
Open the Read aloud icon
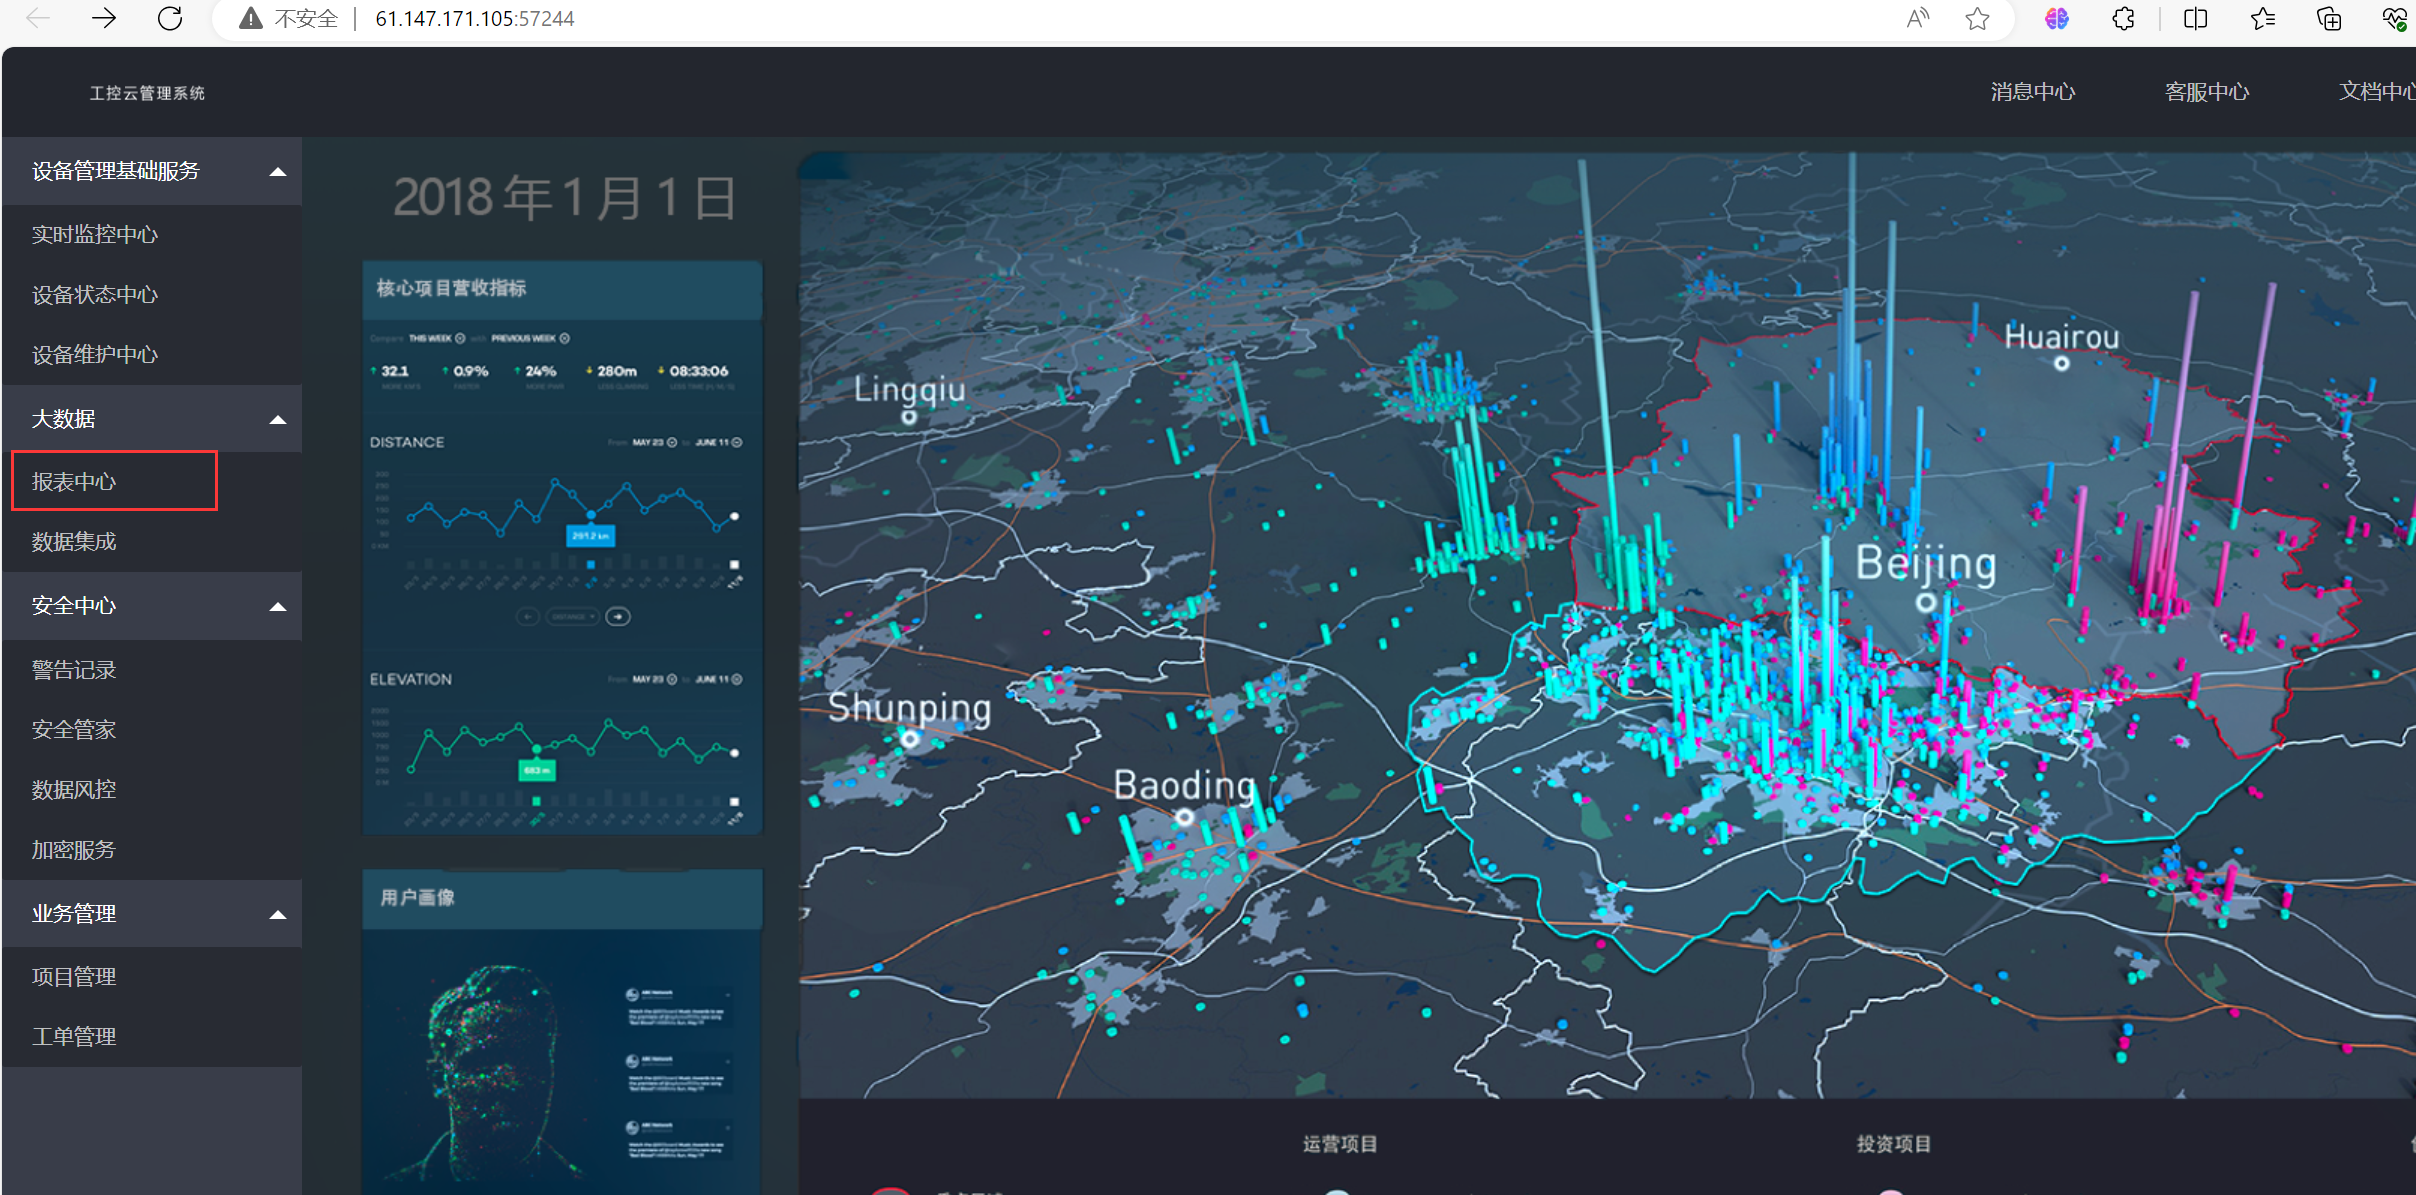point(1916,18)
